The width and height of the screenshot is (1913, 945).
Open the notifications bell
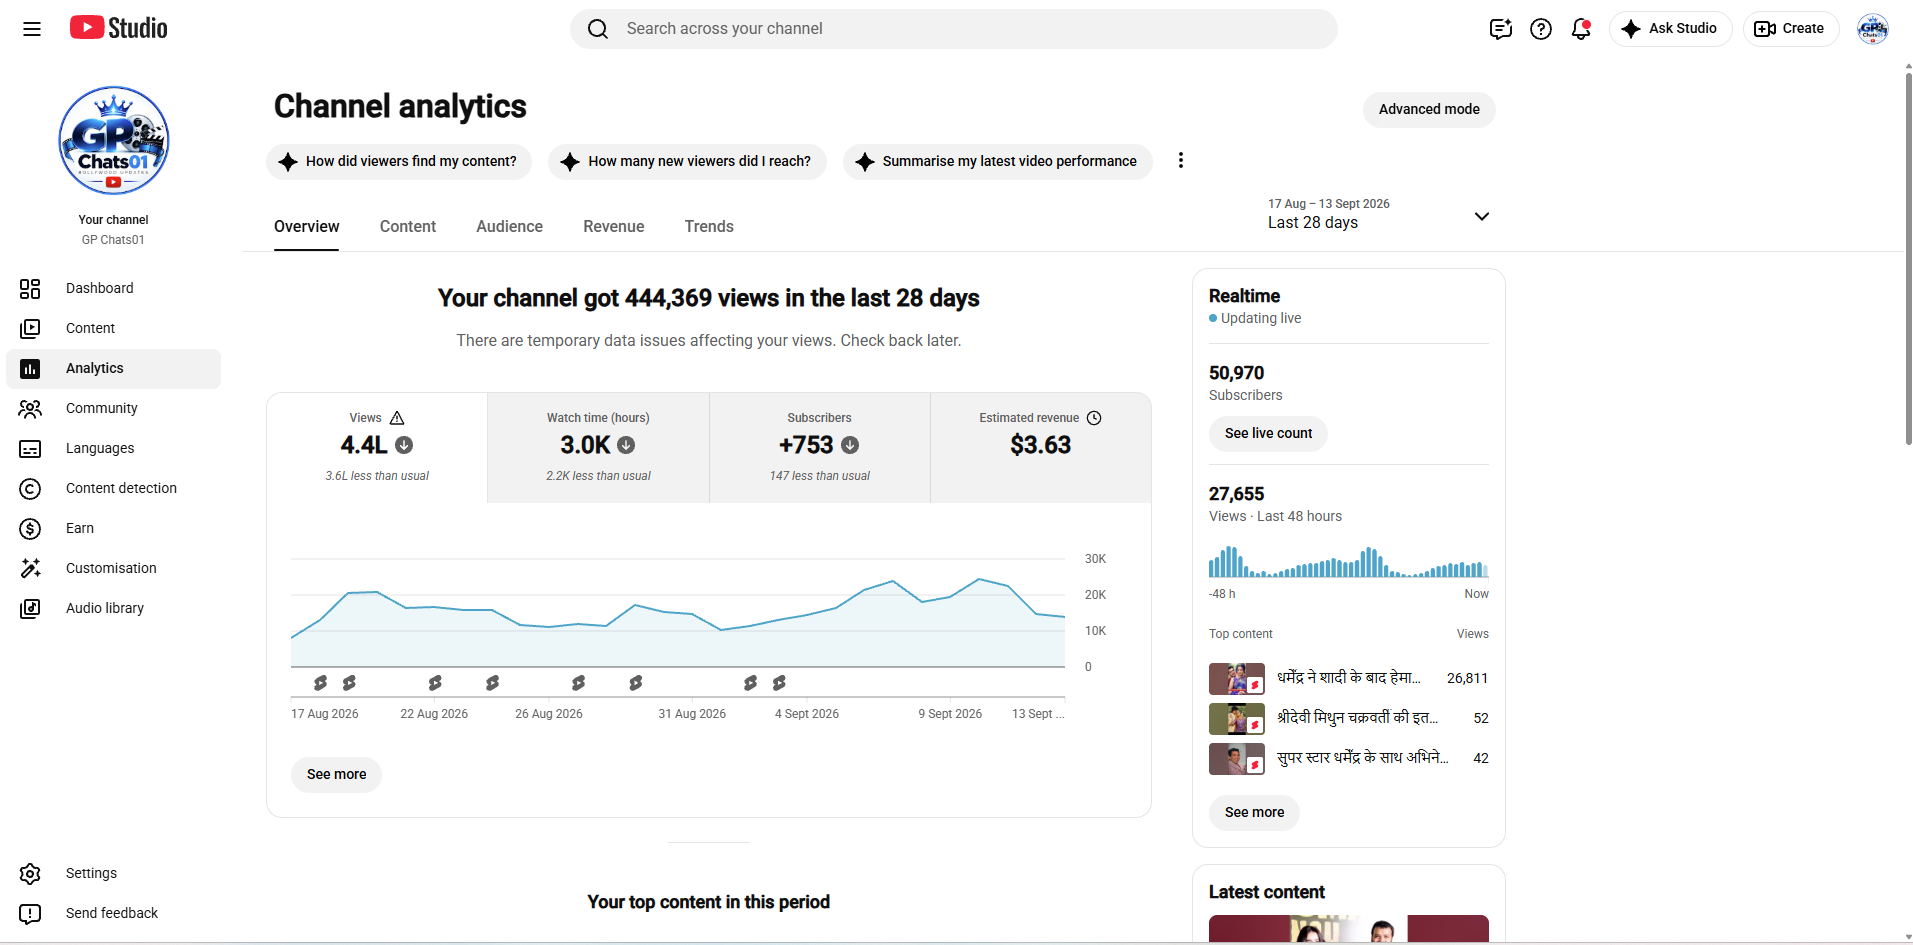[x=1581, y=29]
